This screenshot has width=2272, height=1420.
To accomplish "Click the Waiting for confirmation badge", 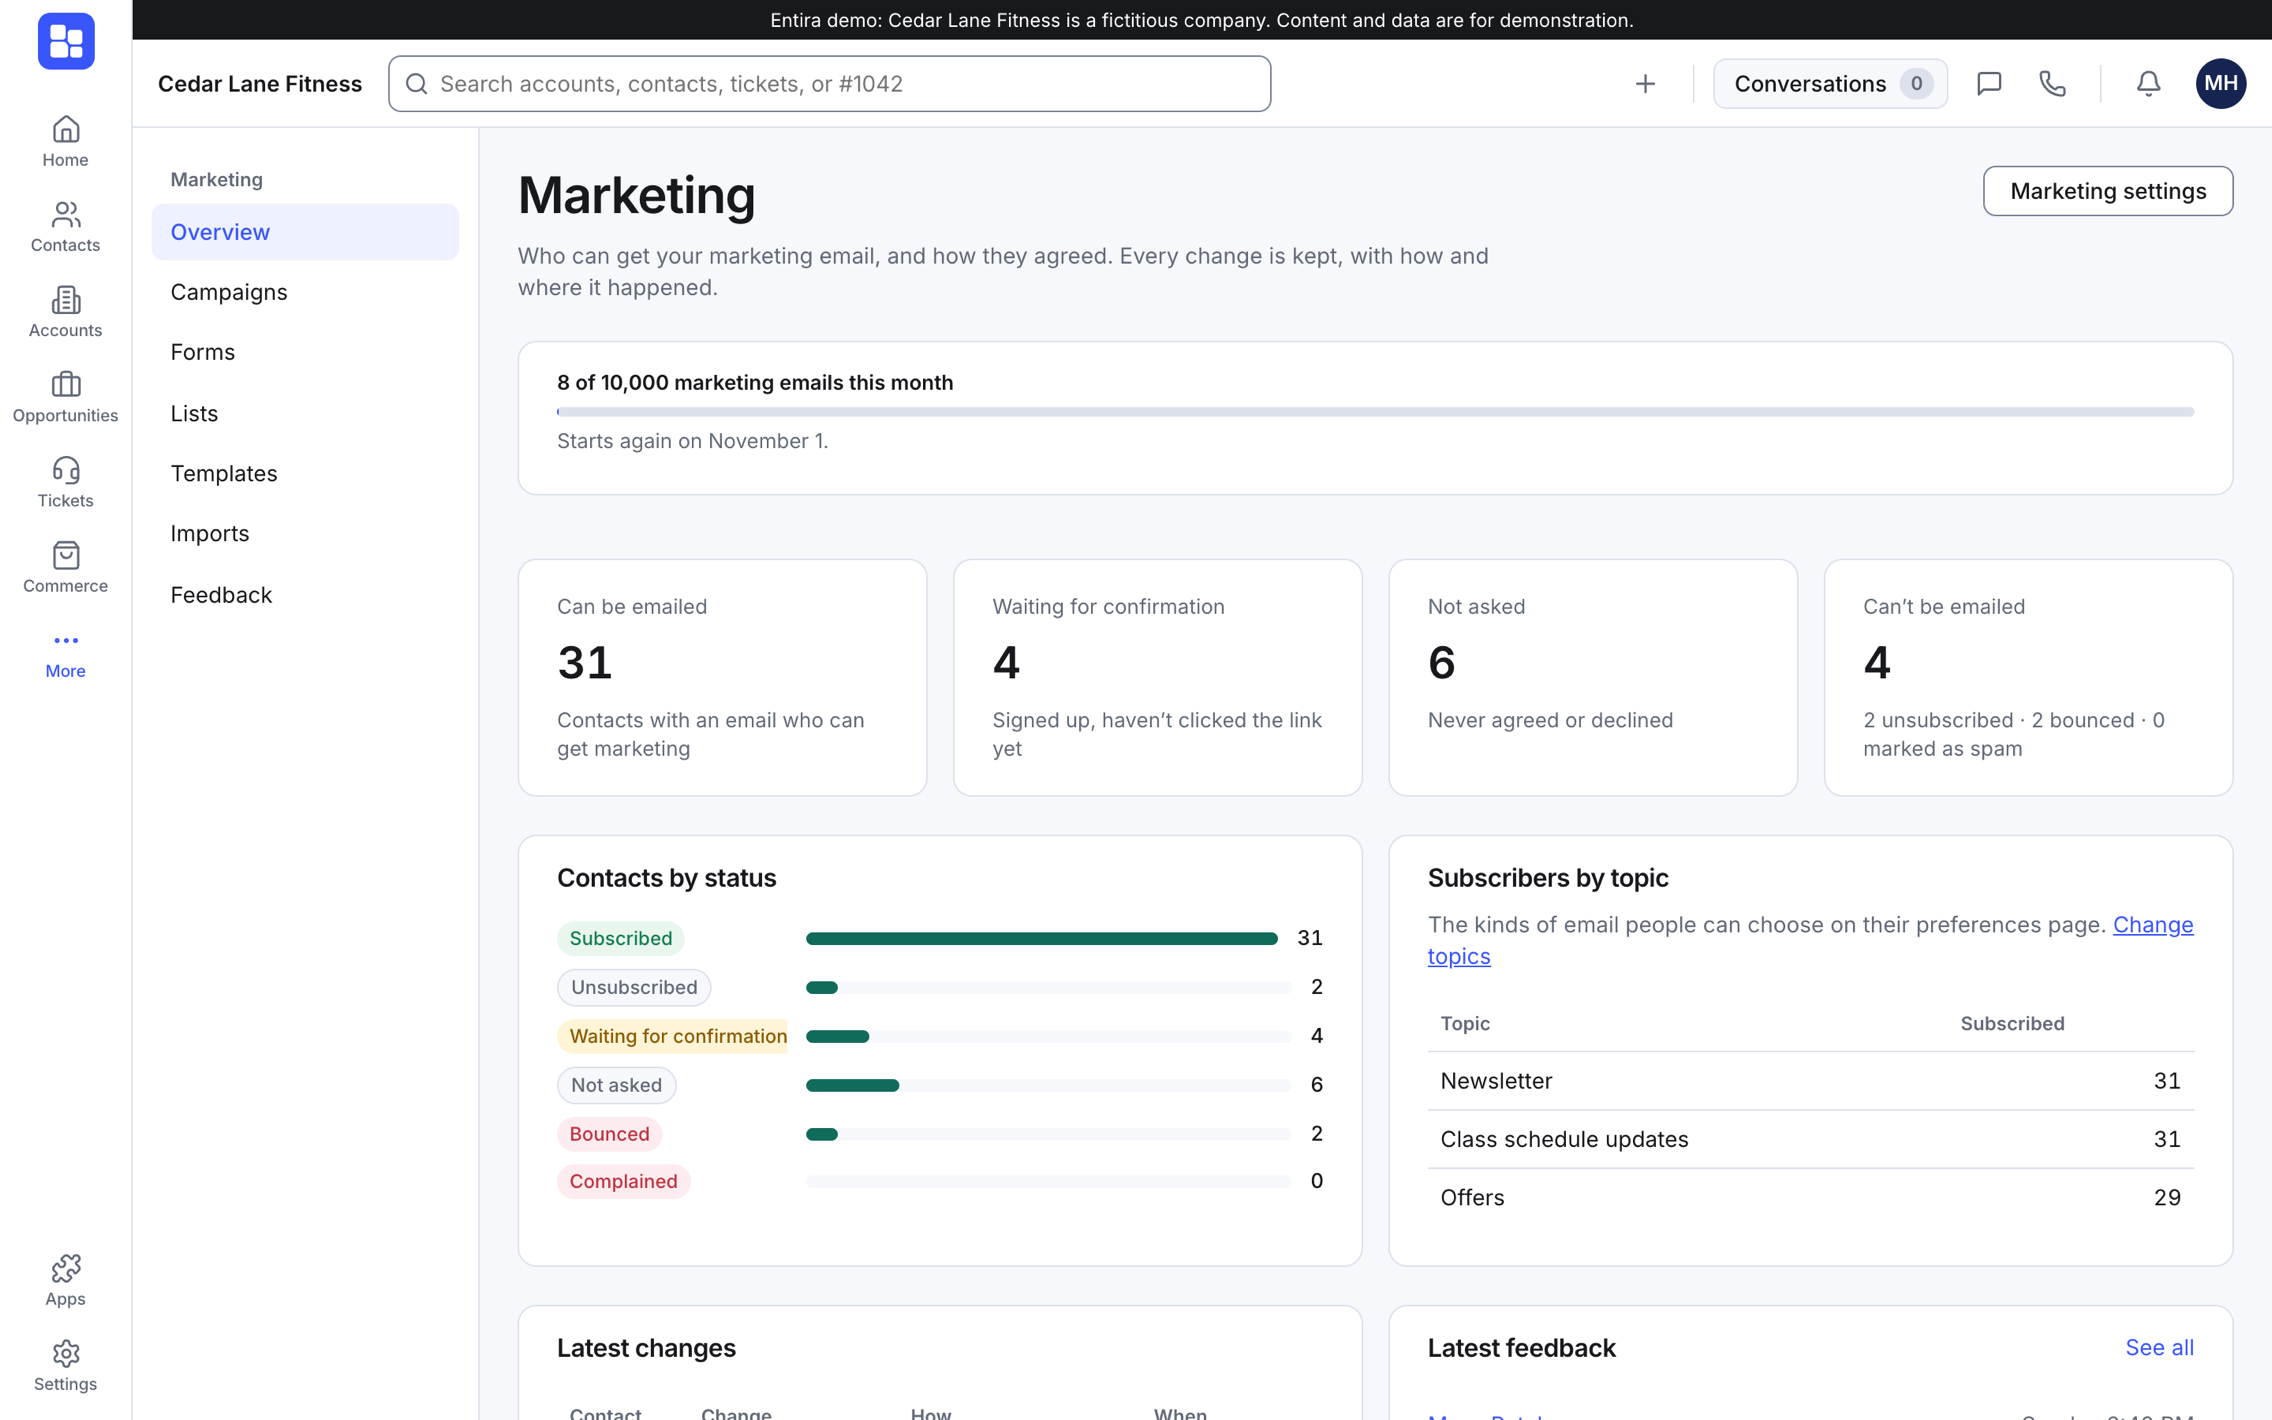I will coord(672,1036).
